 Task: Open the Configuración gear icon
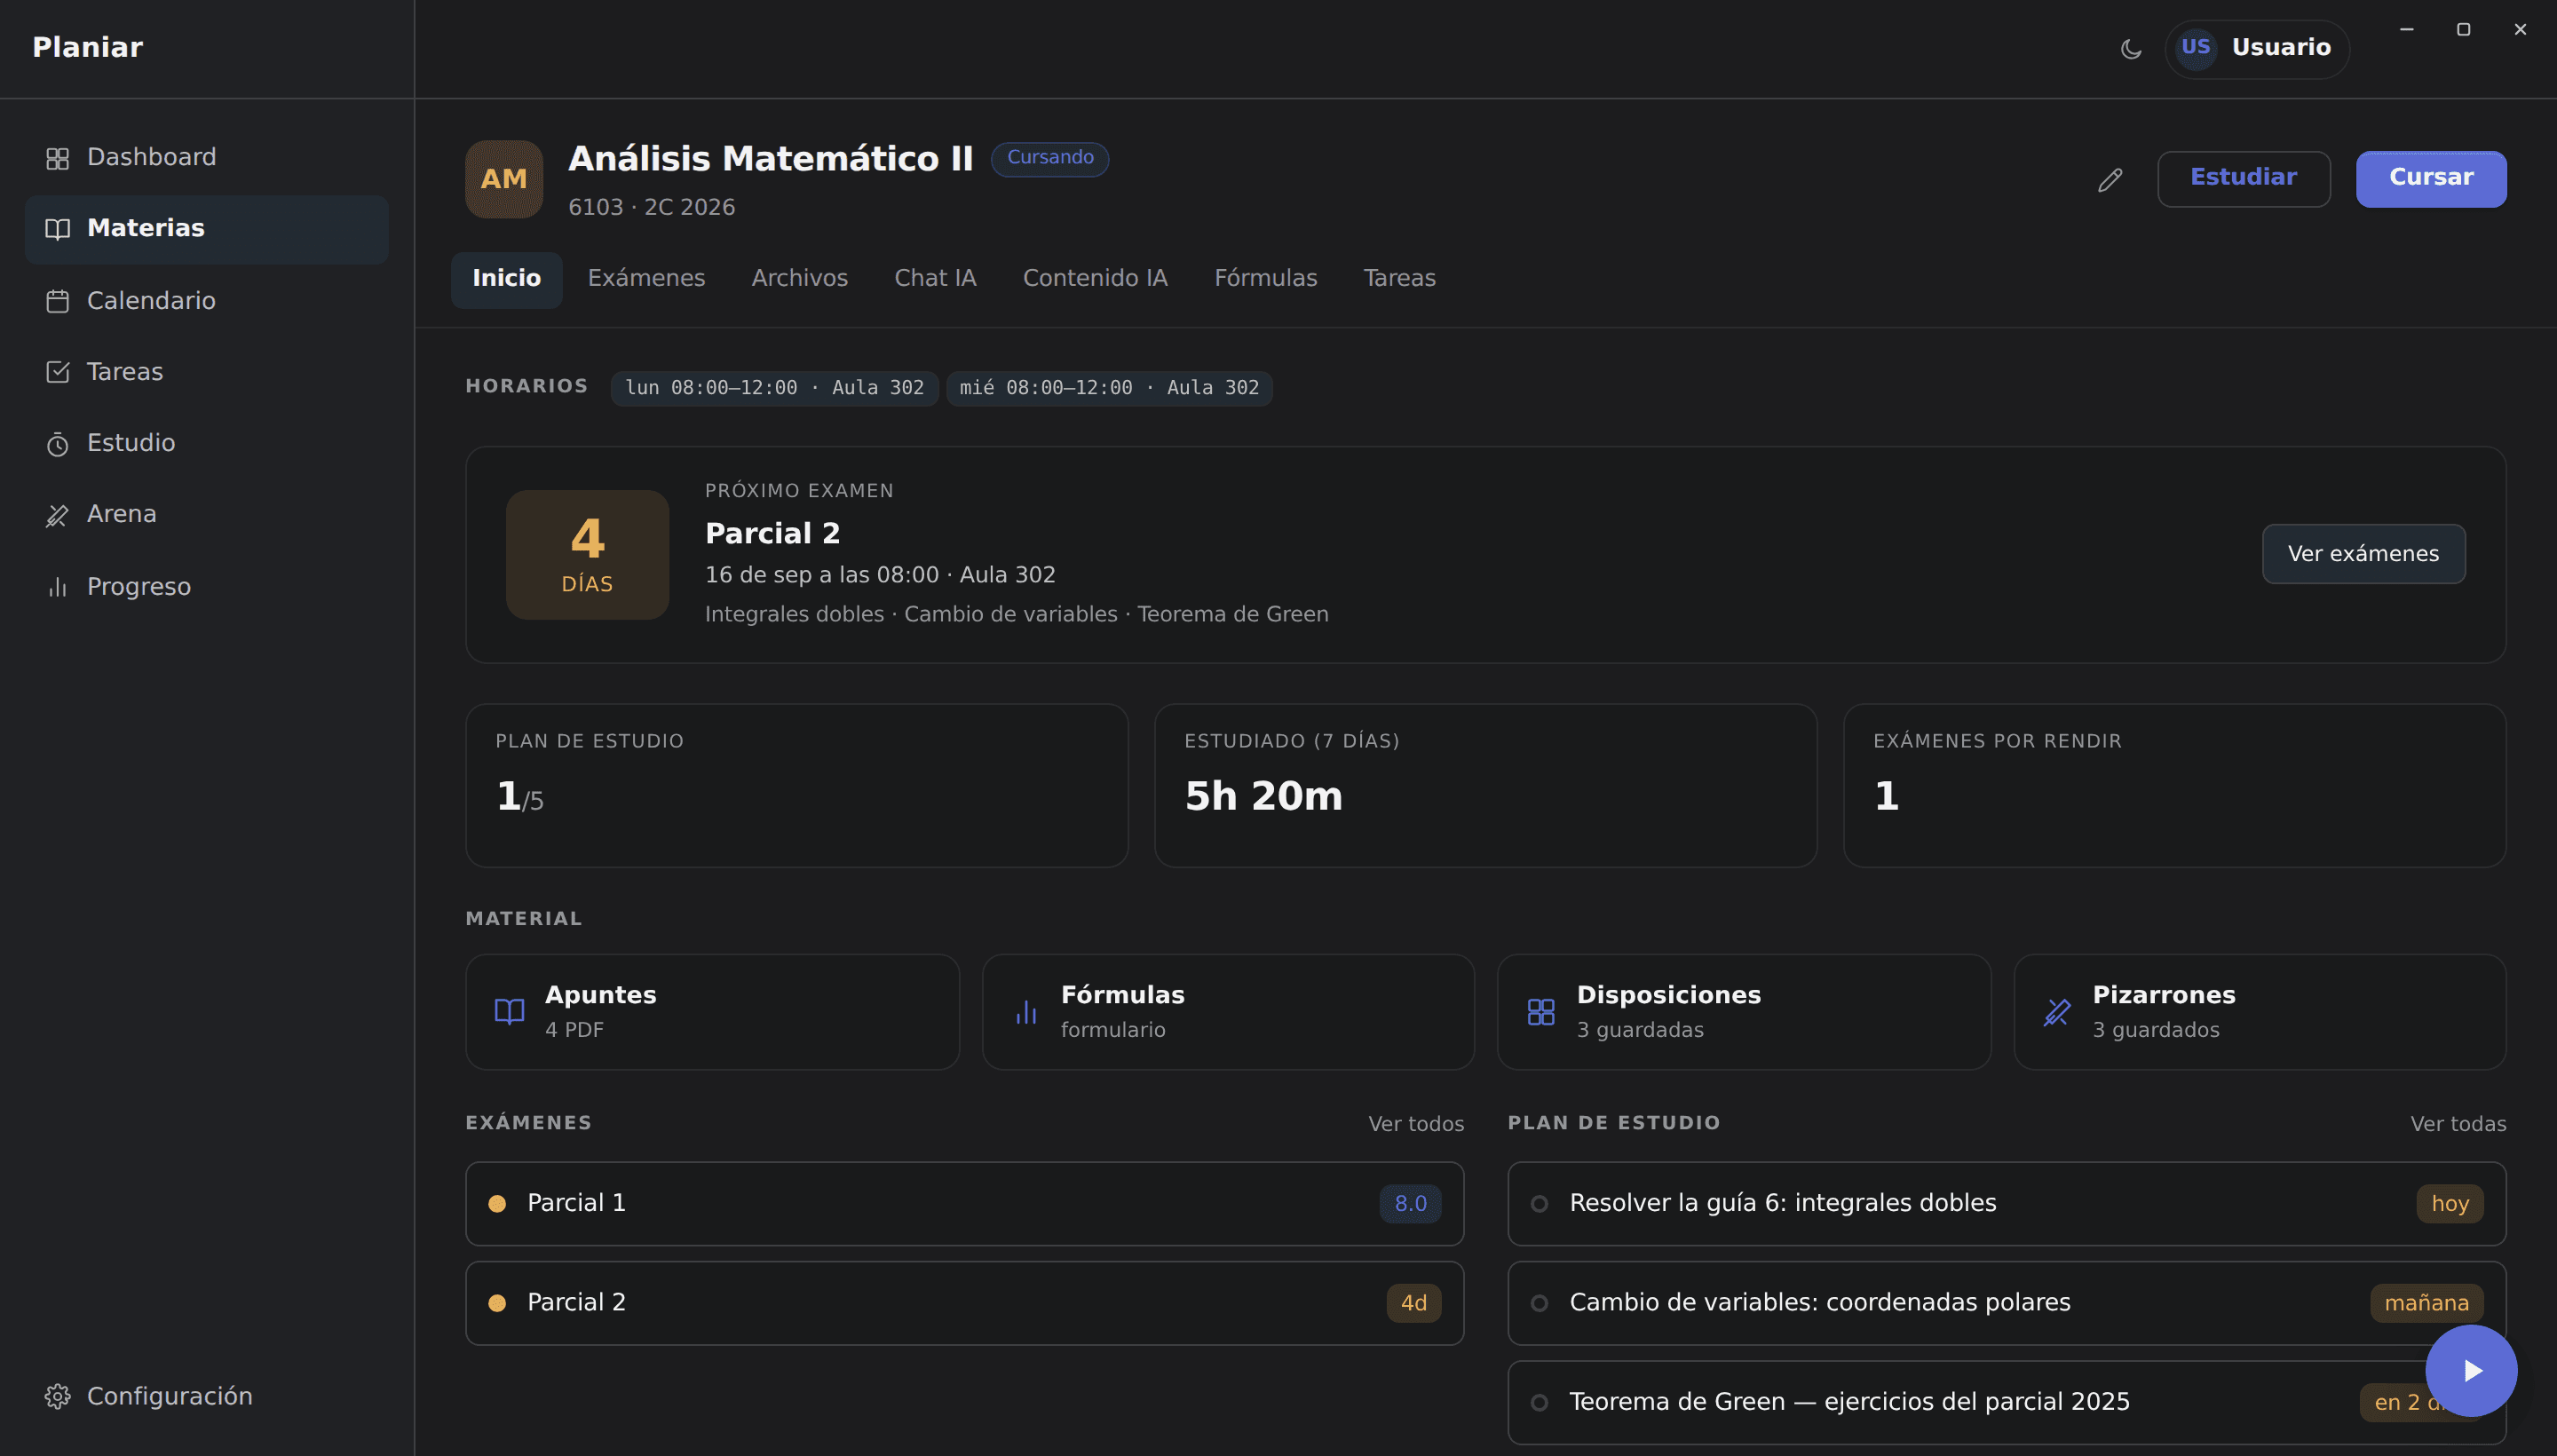[x=57, y=1396]
